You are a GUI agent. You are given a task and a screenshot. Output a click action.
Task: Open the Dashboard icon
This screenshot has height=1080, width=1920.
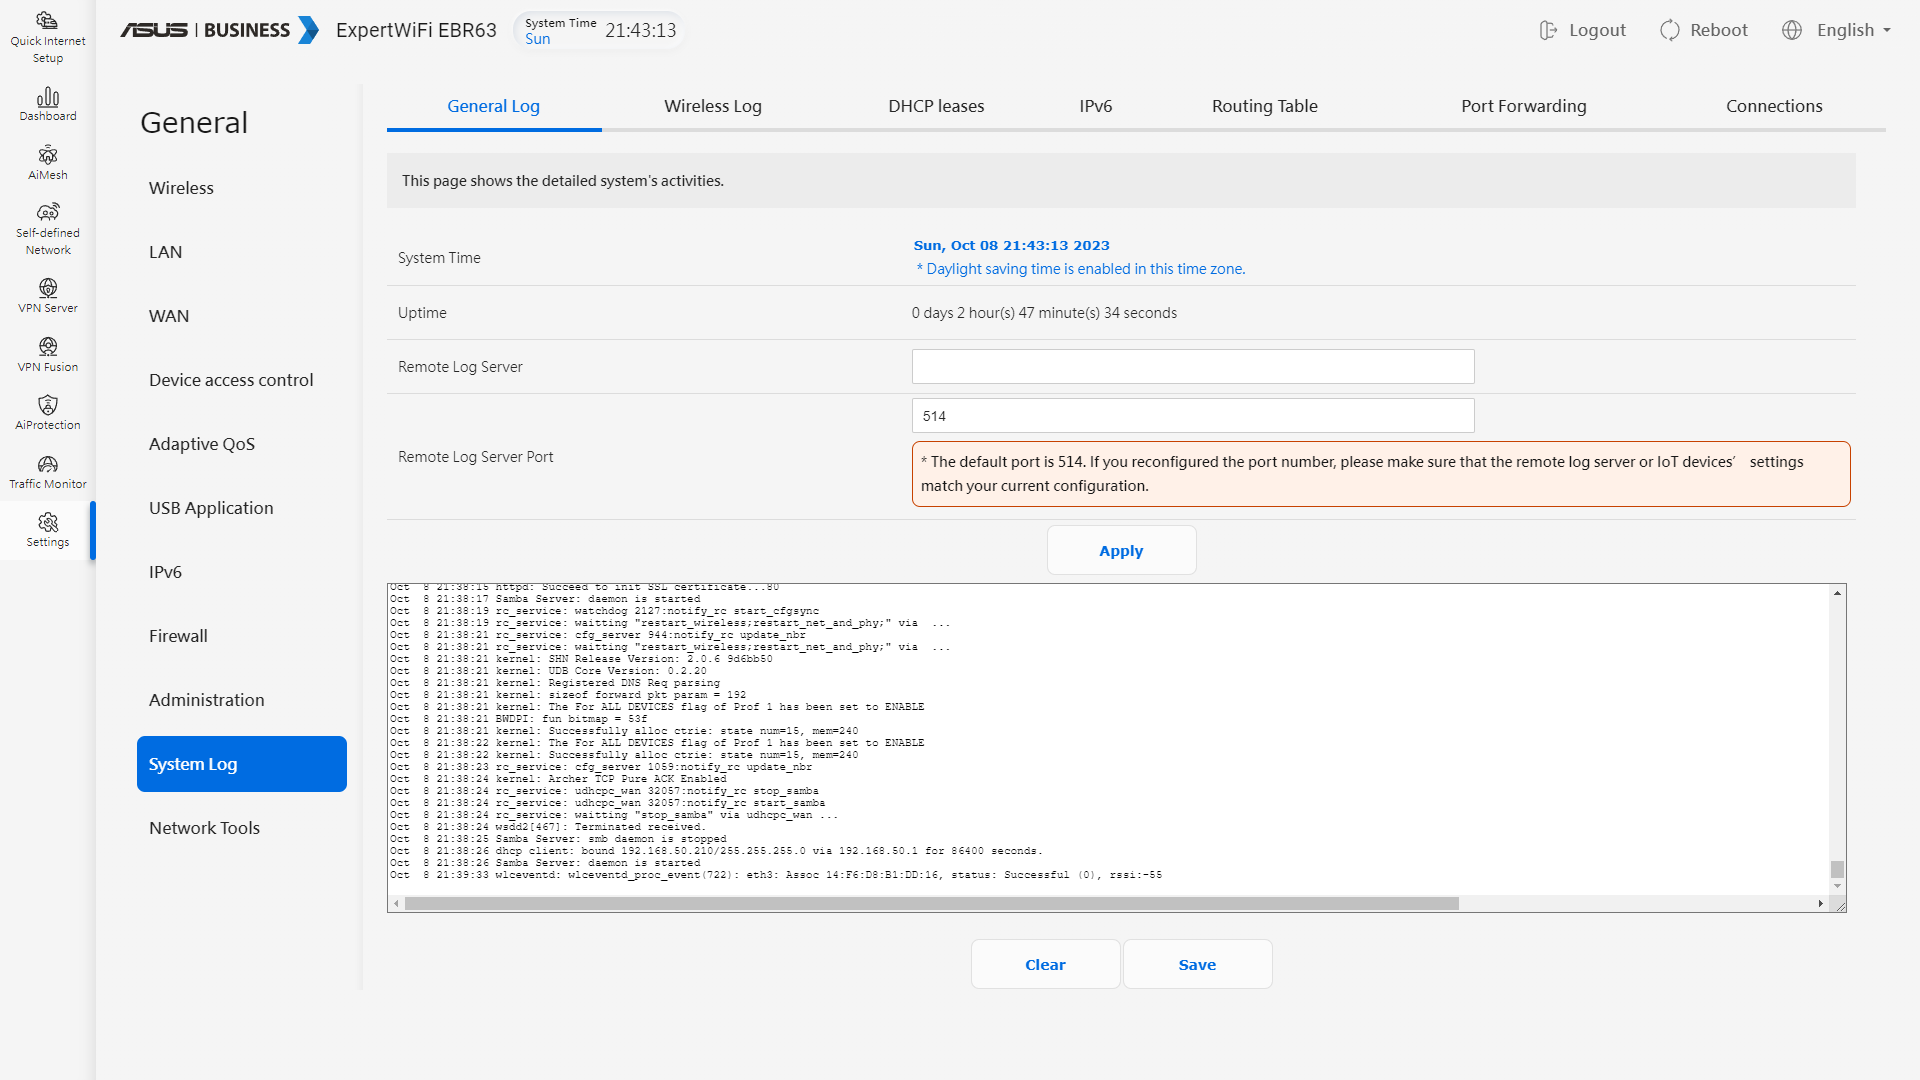(x=47, y=97)
